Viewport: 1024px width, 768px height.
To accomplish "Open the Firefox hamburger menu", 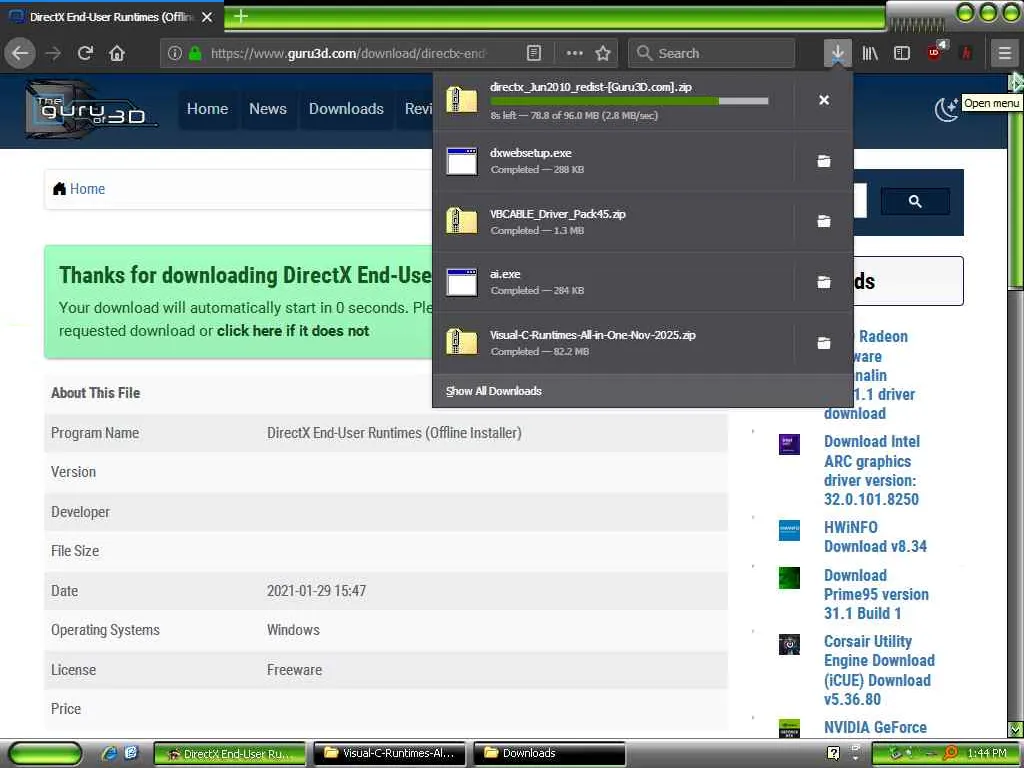I will pos(1004,53).
